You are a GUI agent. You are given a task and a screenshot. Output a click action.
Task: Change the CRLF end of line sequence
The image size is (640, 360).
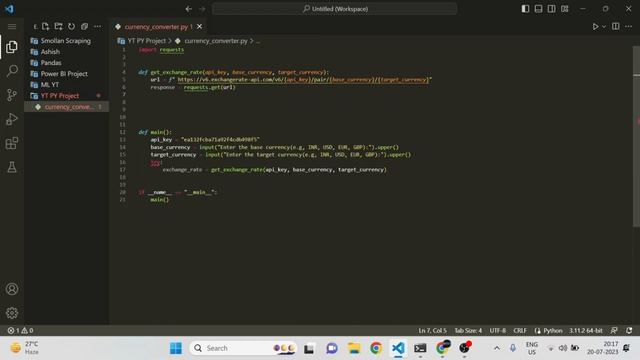[x=520, y=330]
